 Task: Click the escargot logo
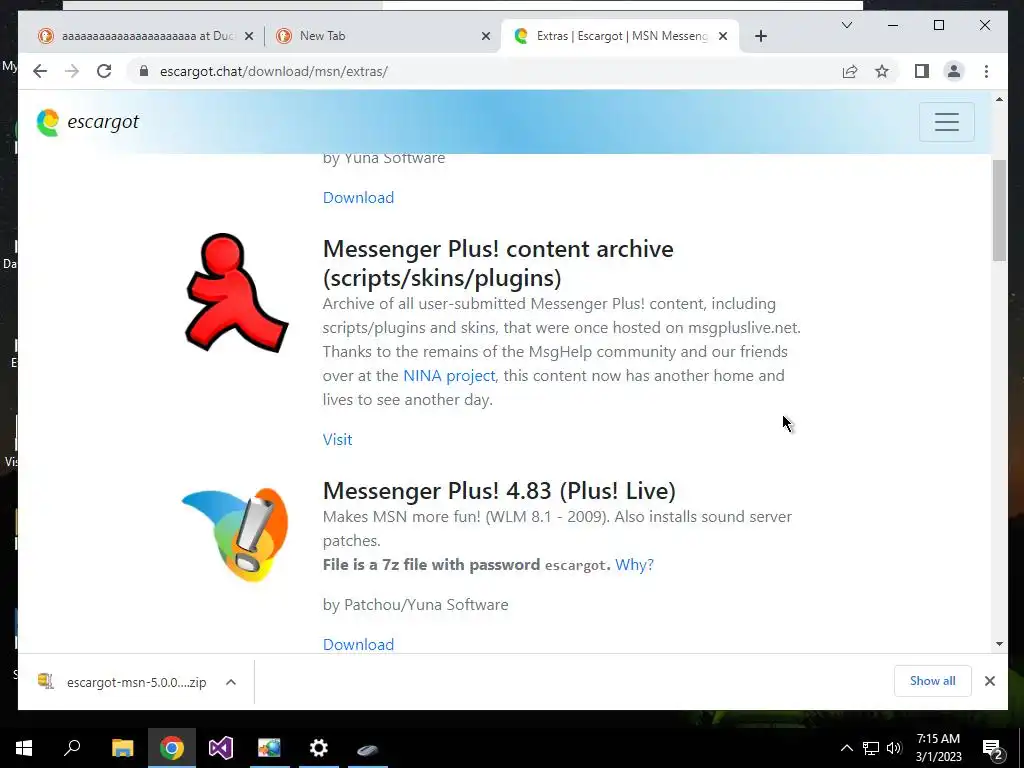[x=88, y=122]
